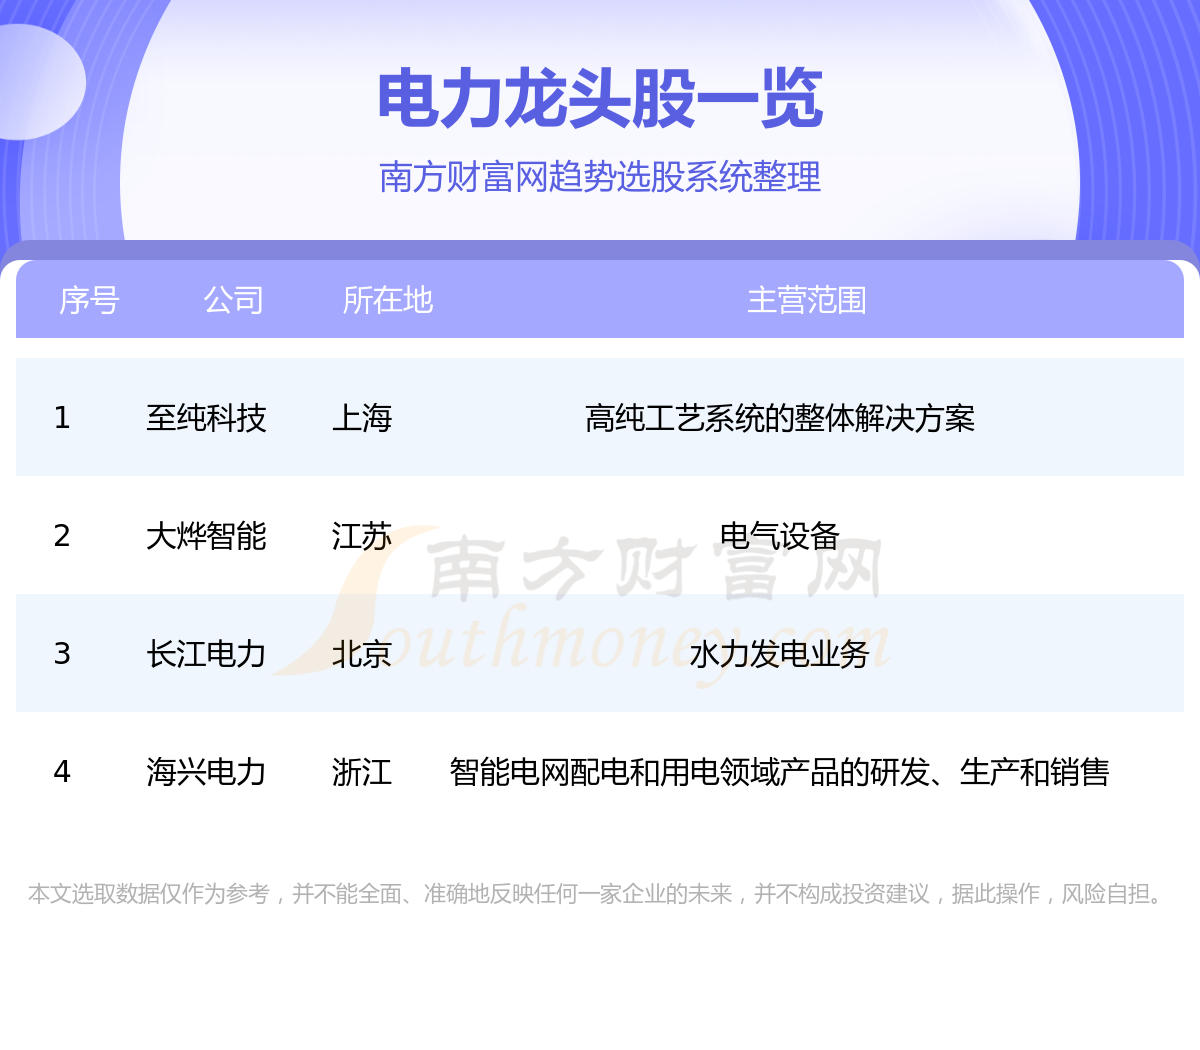Click 高纯工艺系统的整体解决方案 cell

click(780, 417)
